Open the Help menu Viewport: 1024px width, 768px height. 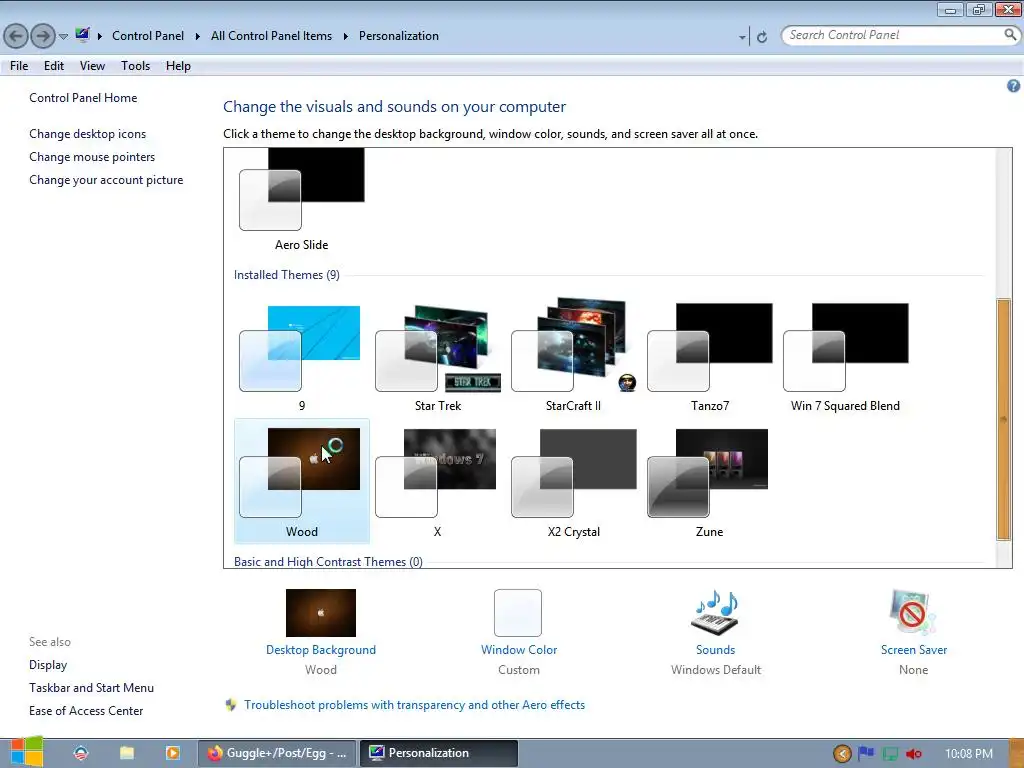[x=178, y=66]
